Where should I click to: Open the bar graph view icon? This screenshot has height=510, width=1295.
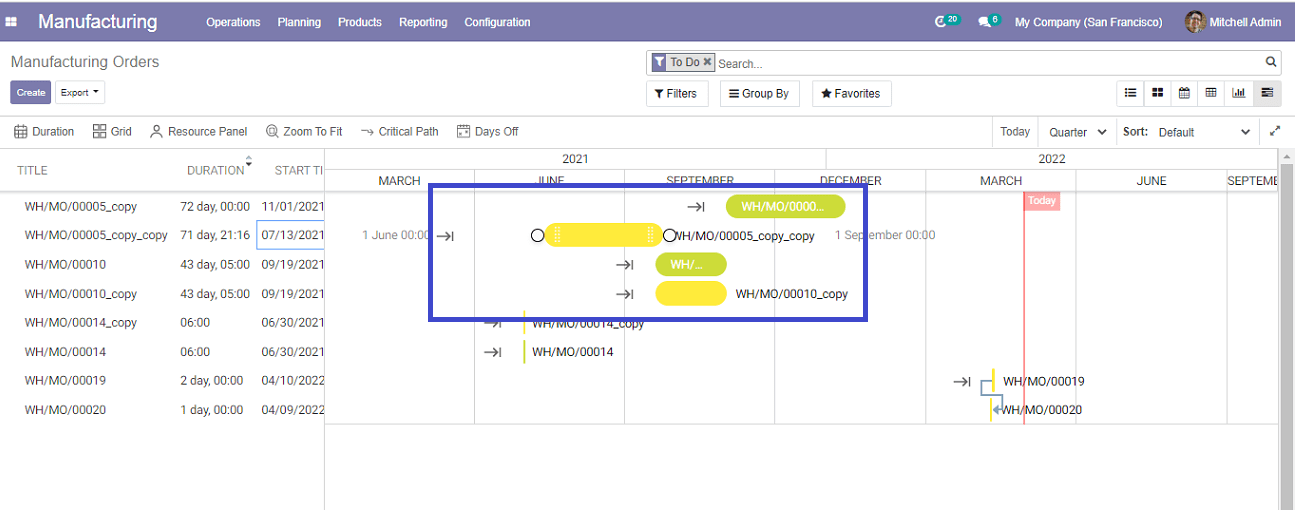[1238, 93]
